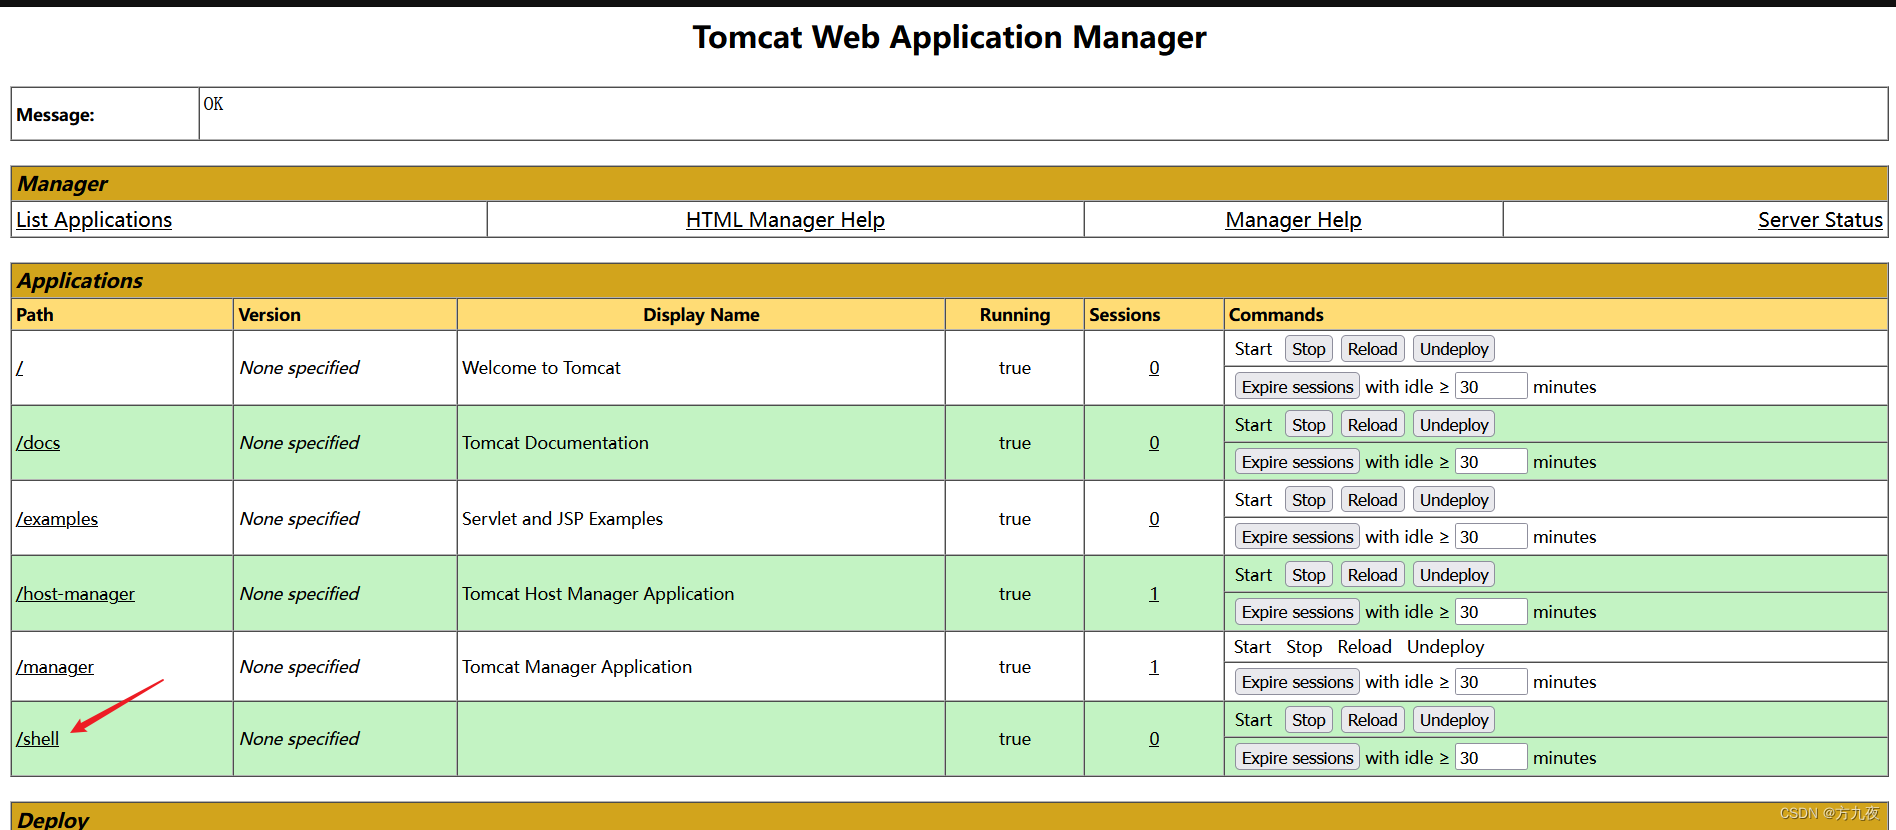Open HTML Manager Help link
Screen dimensions: 1896x830
click(x=785, y=220)
